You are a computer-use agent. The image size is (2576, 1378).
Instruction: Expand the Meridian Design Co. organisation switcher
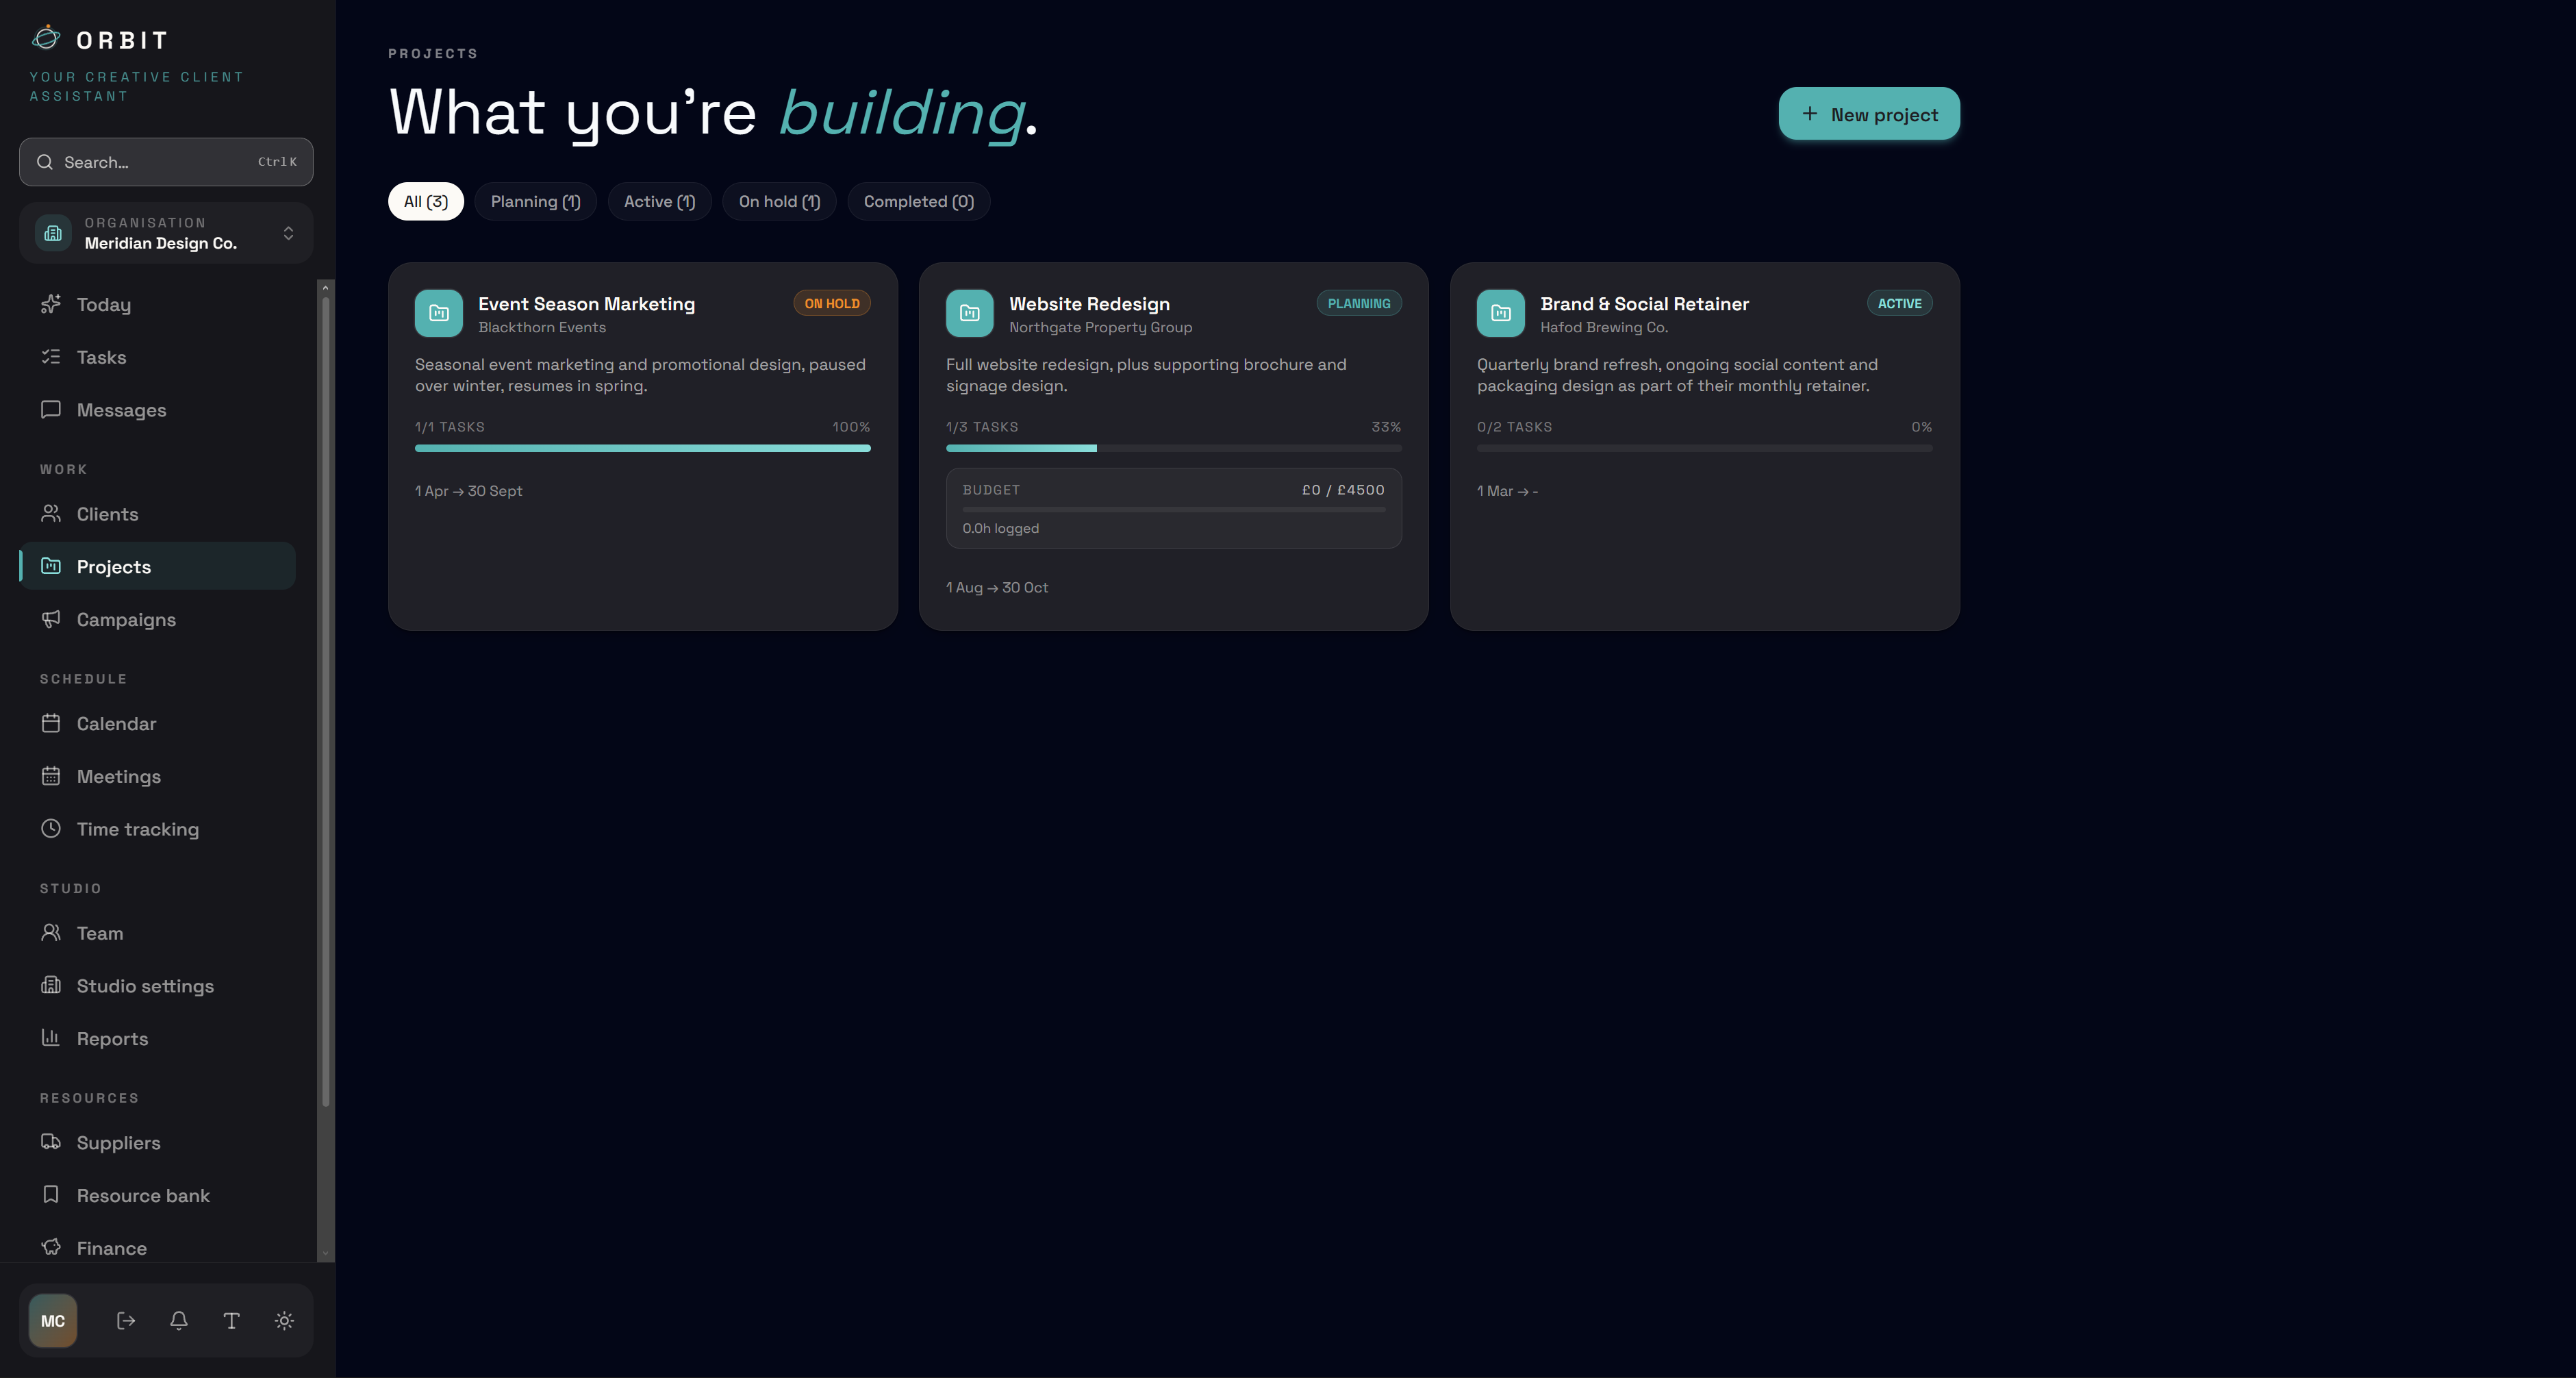(166, 233)
